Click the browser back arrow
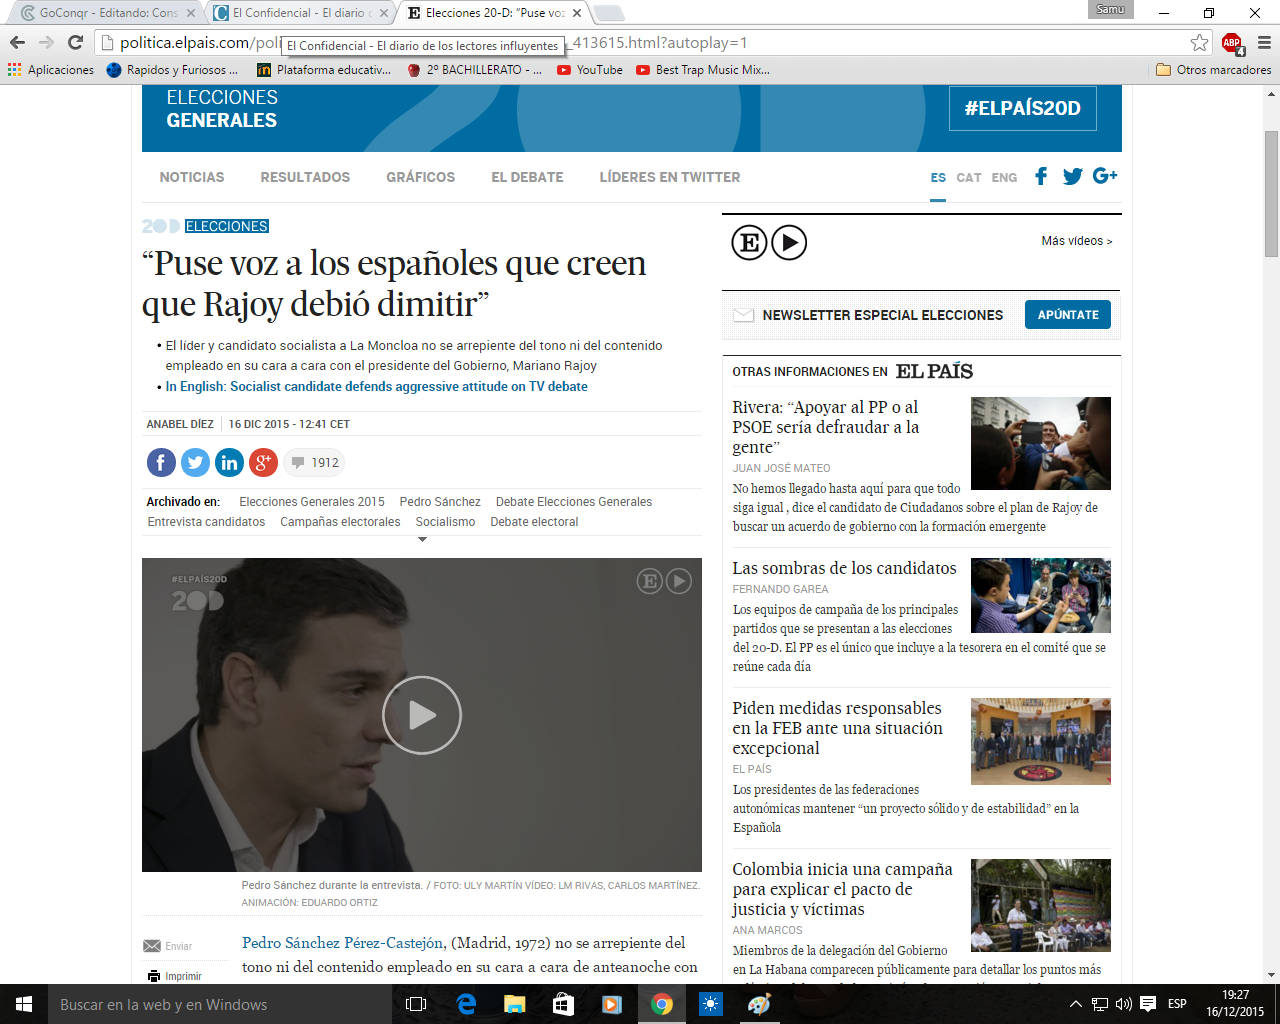Viewport: 1280px width, 1024px height. click(x=17, y=42)
